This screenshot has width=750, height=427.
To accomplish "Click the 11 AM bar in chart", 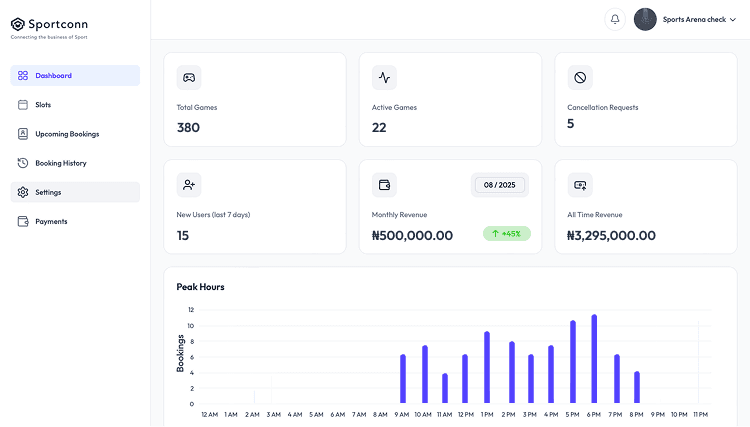I will [445, 388].
